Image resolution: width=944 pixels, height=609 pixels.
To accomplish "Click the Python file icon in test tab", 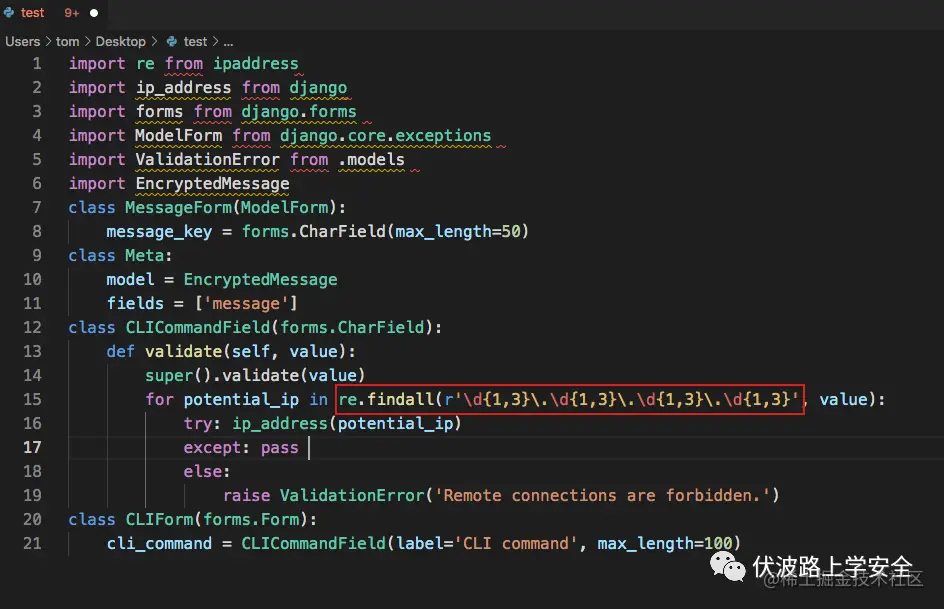I will point(9,13).
